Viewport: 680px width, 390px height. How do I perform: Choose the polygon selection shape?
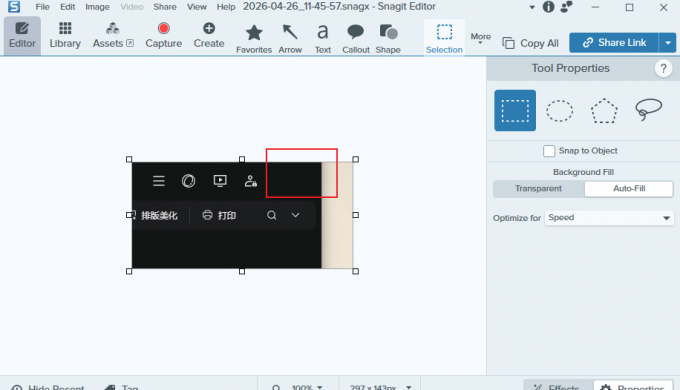(604, 111)
